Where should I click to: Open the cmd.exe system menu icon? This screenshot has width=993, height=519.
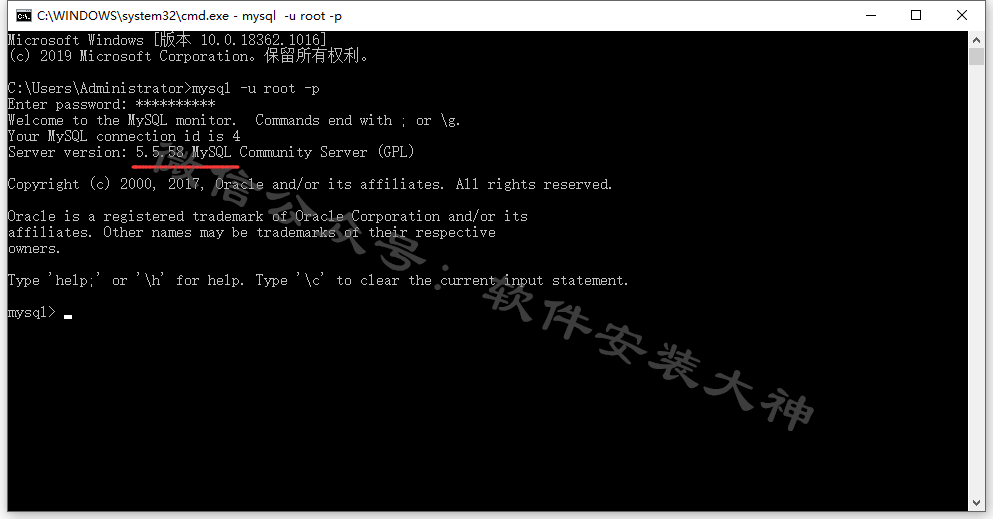point(23,16)
